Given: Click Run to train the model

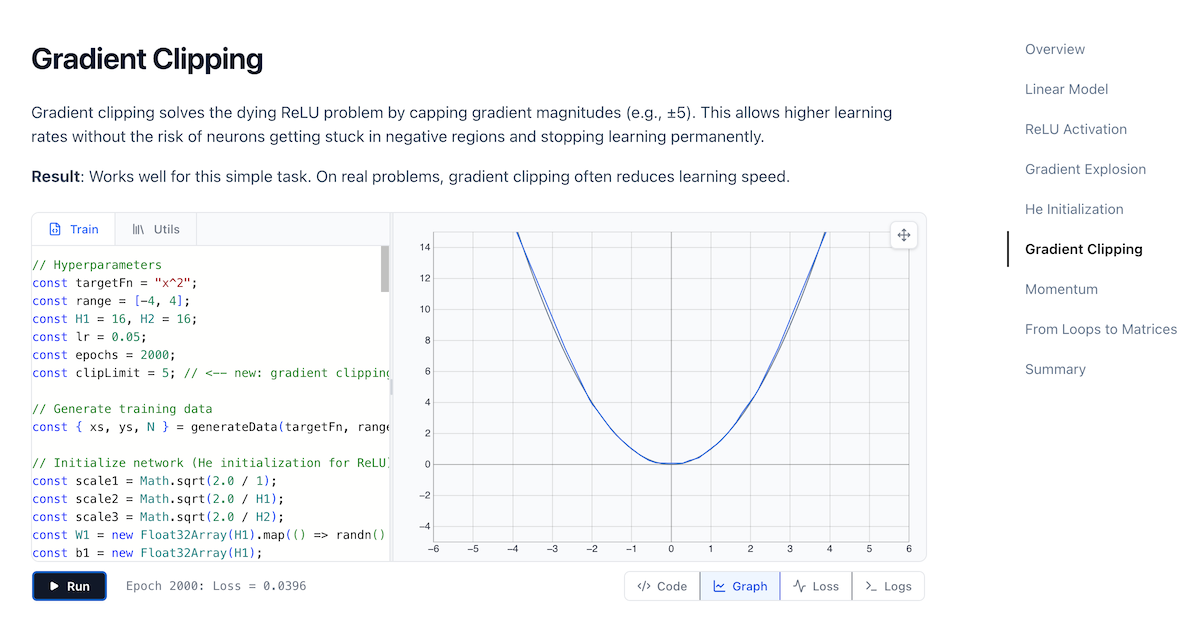Looking at the screenshot, I should pyautogui.click(x=69, y=586).
